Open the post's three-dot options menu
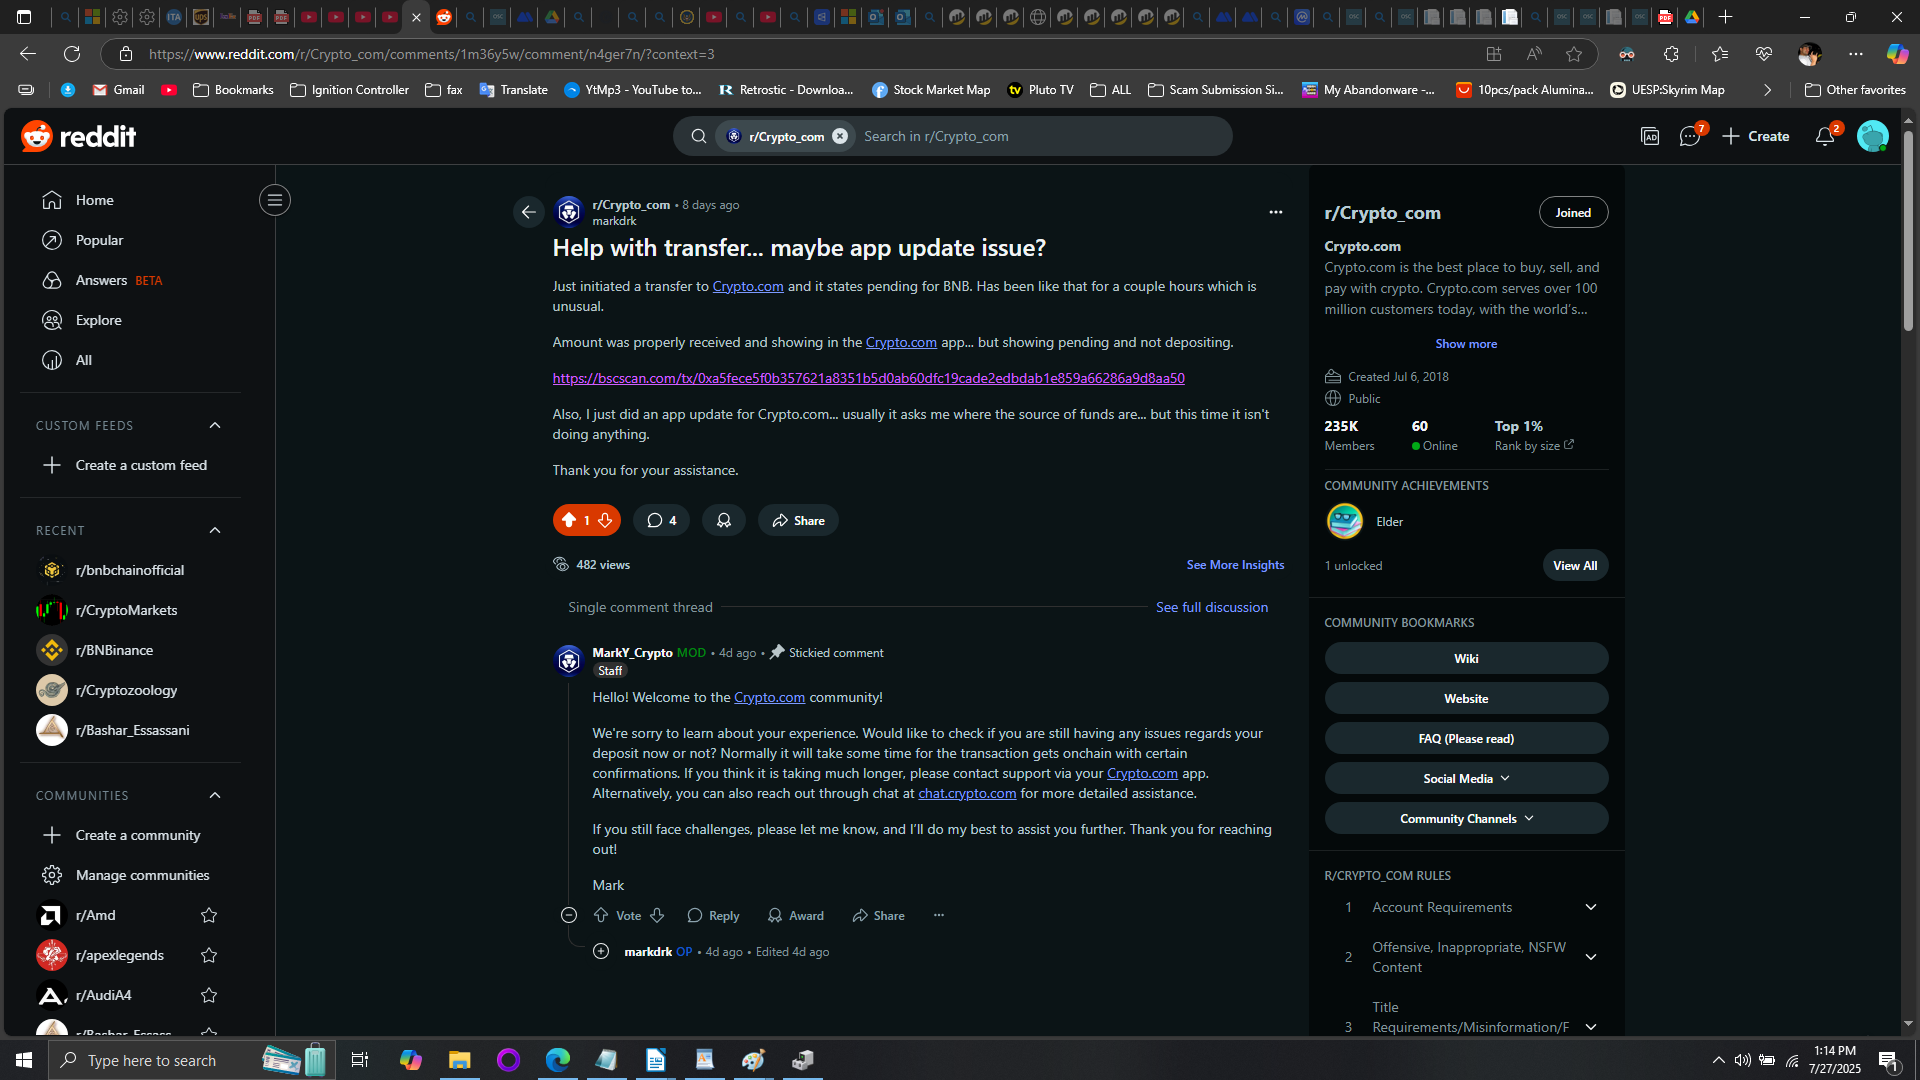This screenshot has height=1080, width=1920. tap(1275, 212)
